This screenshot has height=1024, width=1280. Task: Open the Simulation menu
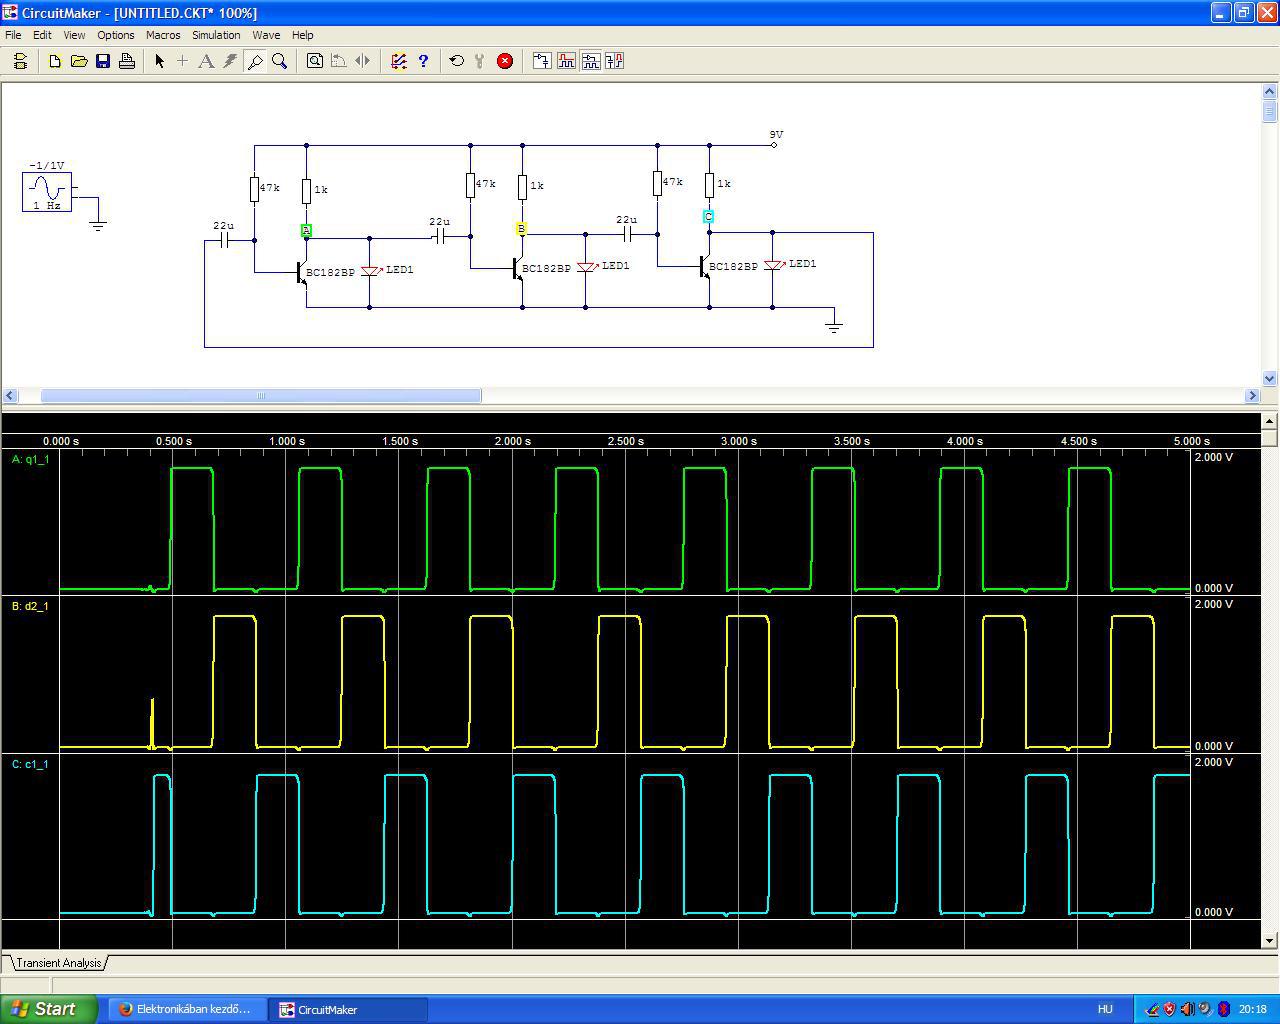pyautogui.click(x=216, y=35)
